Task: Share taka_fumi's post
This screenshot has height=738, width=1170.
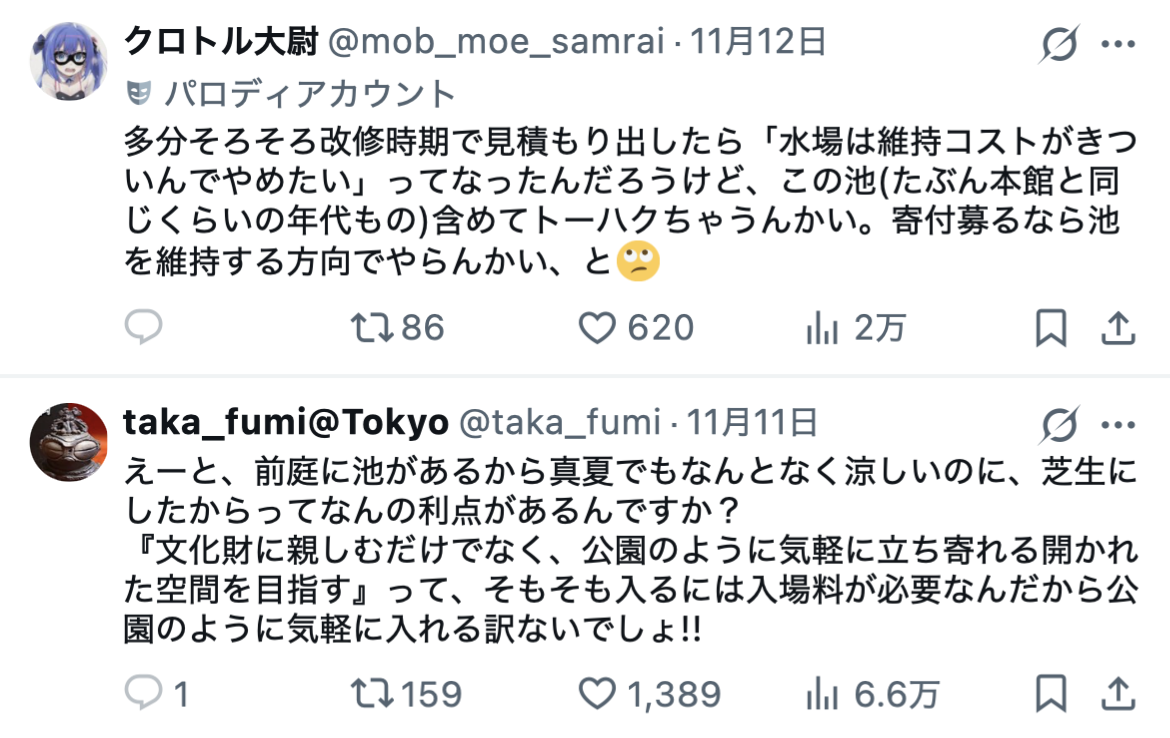Action: pos(1117,692)
